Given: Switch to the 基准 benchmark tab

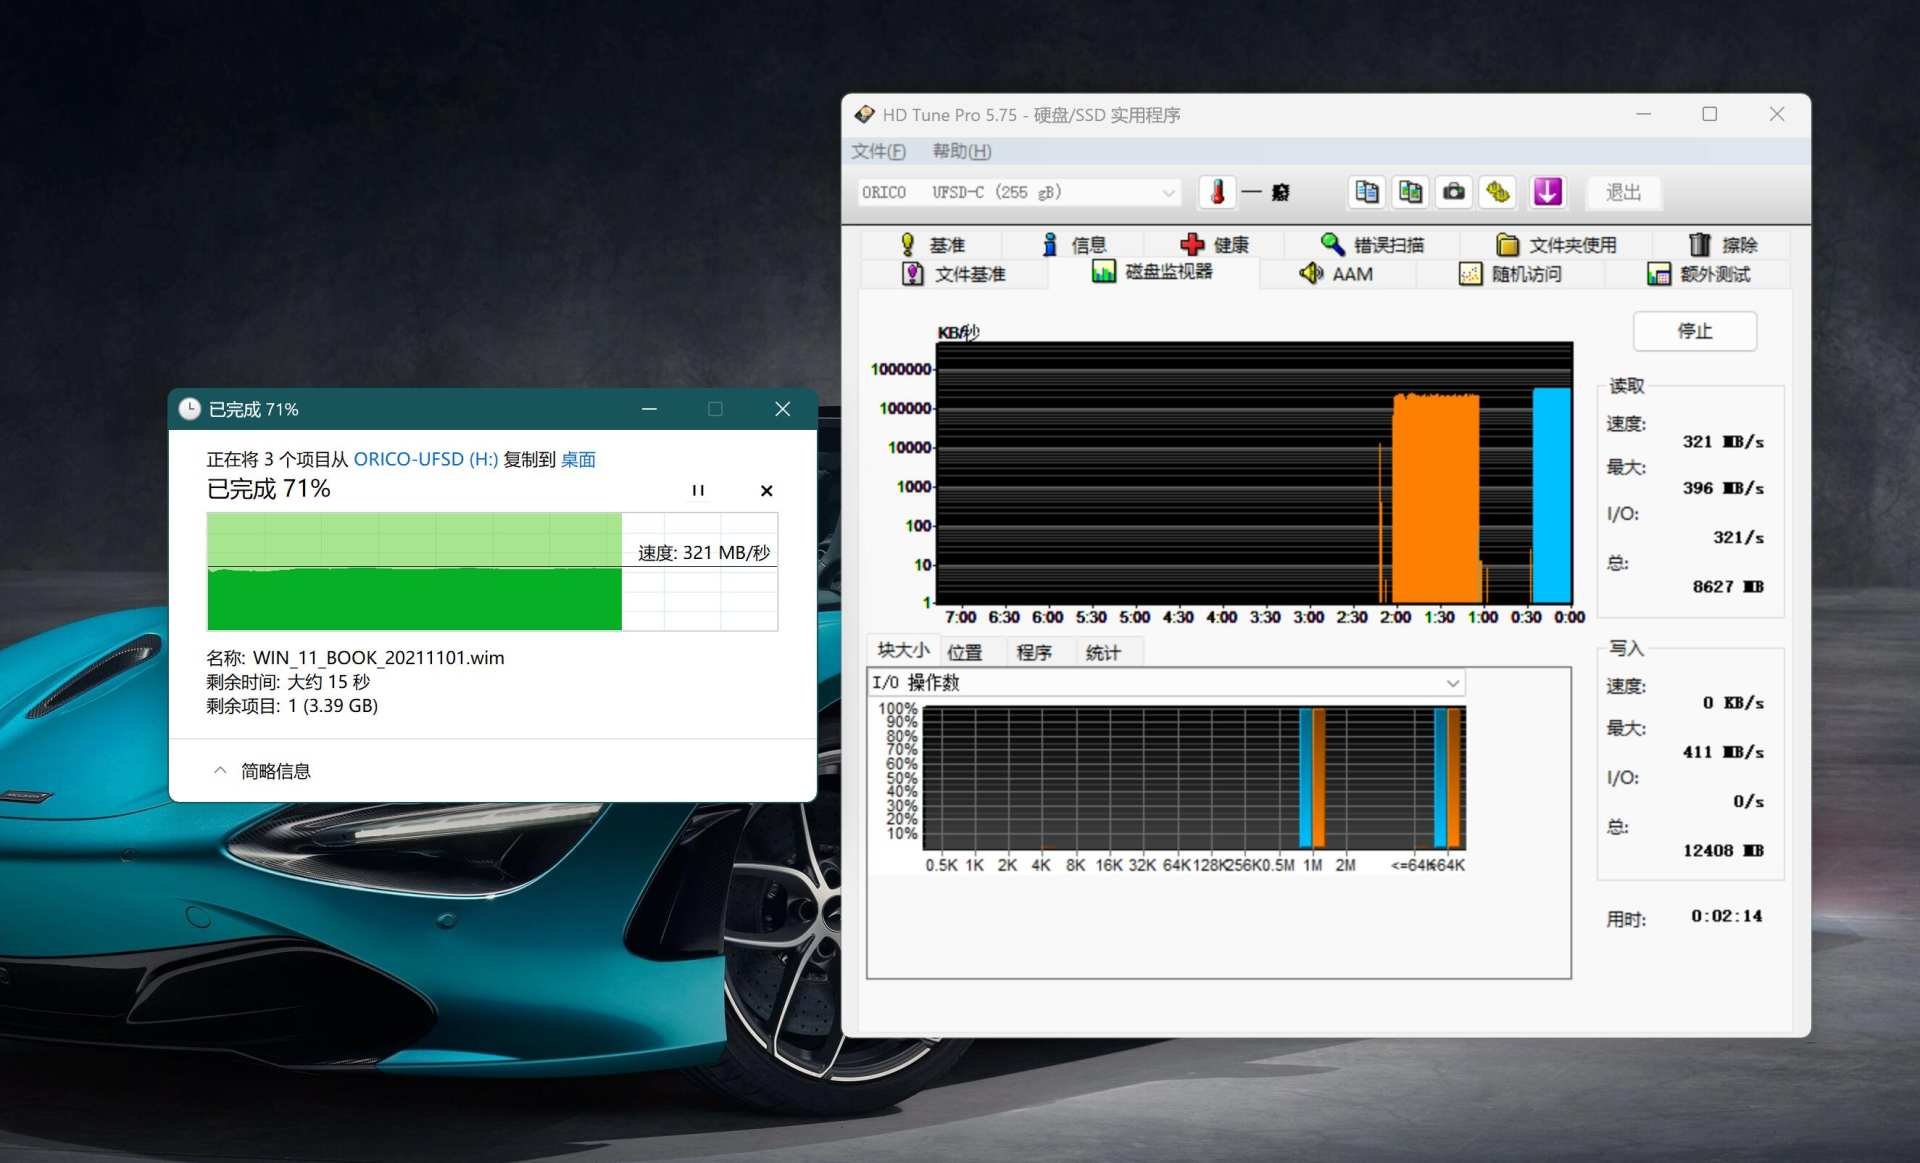Looking at the screenshot, I should click(x=933, y=245).
